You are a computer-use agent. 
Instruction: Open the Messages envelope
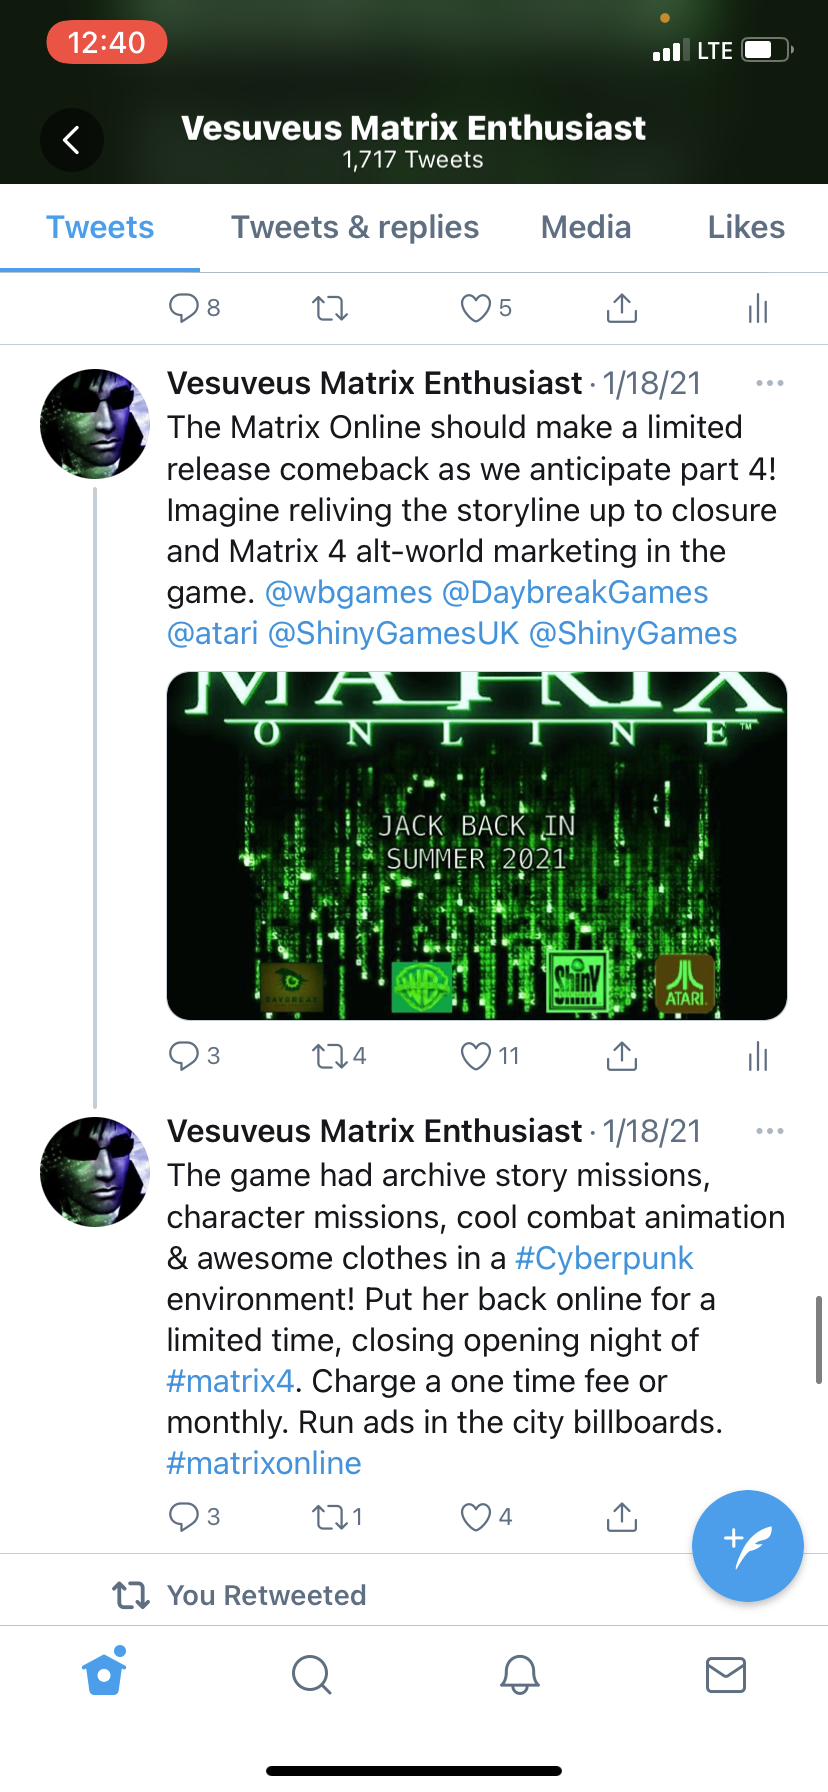click(x=726, y=1673)
